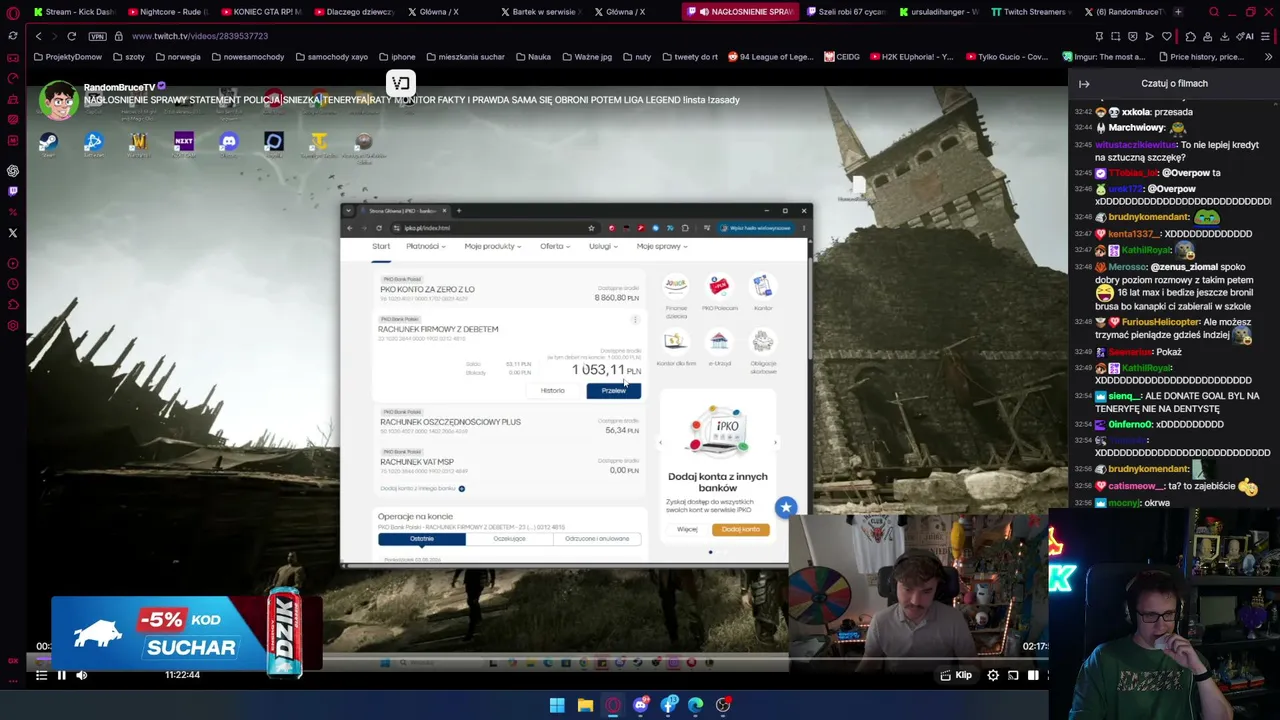The height and width of the screenshot is (720, 1280).
Task: Click the Więcej button in iPKO promo
Action: (x=687, y=529)
